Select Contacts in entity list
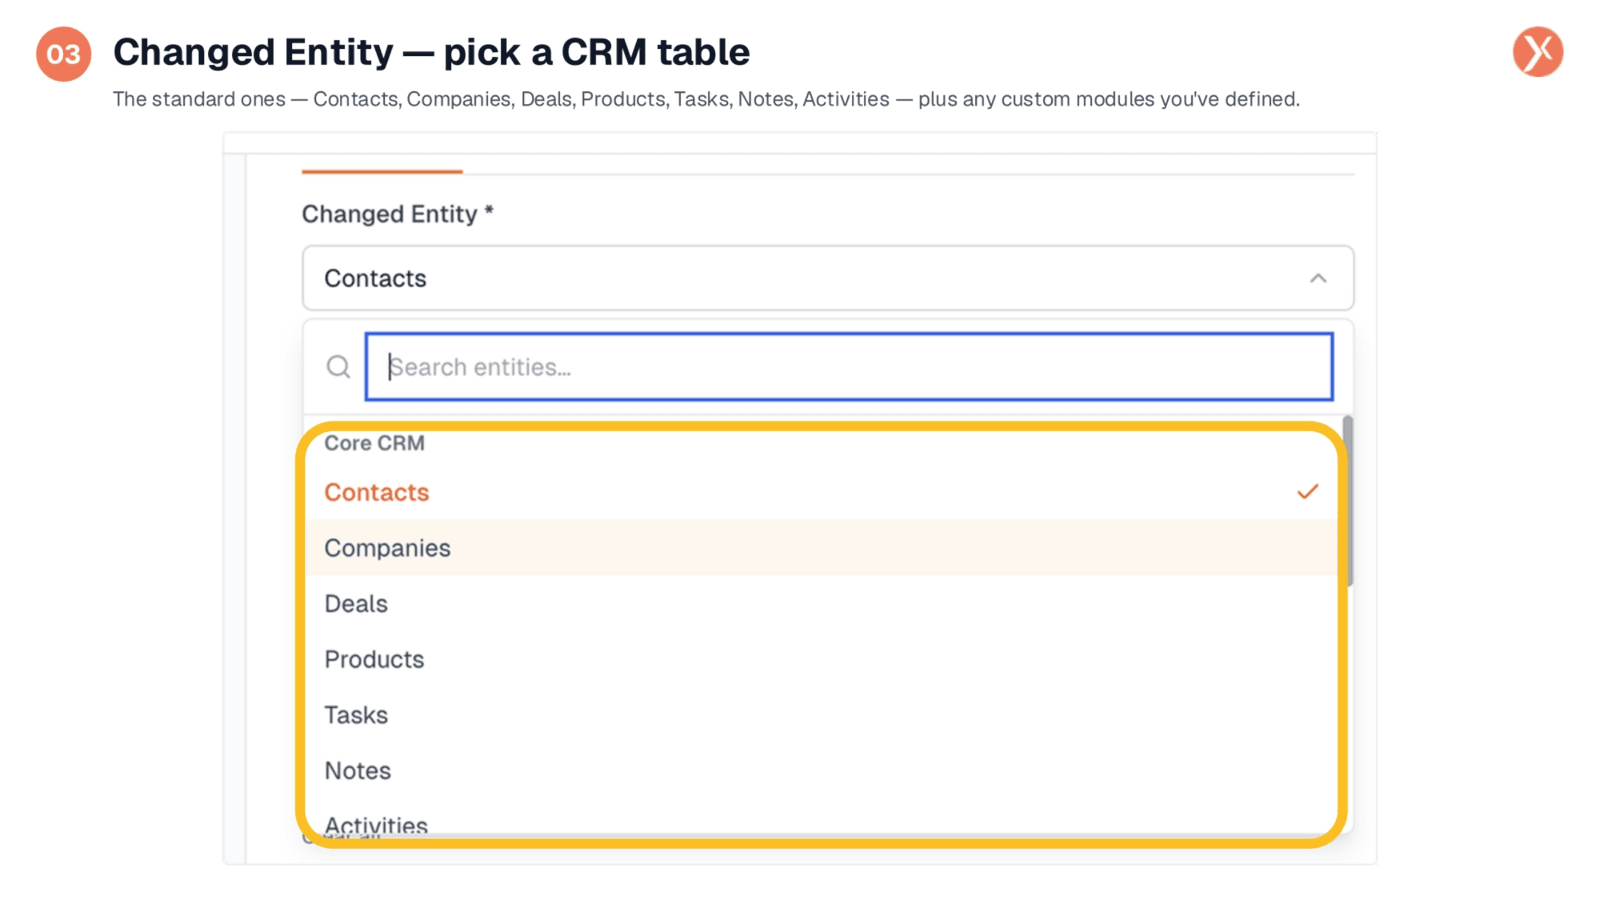 [821, 492]
